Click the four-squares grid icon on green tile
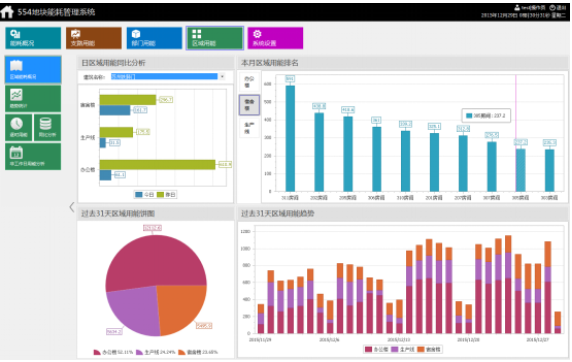The image size is (572, 362). pos(197,34)
